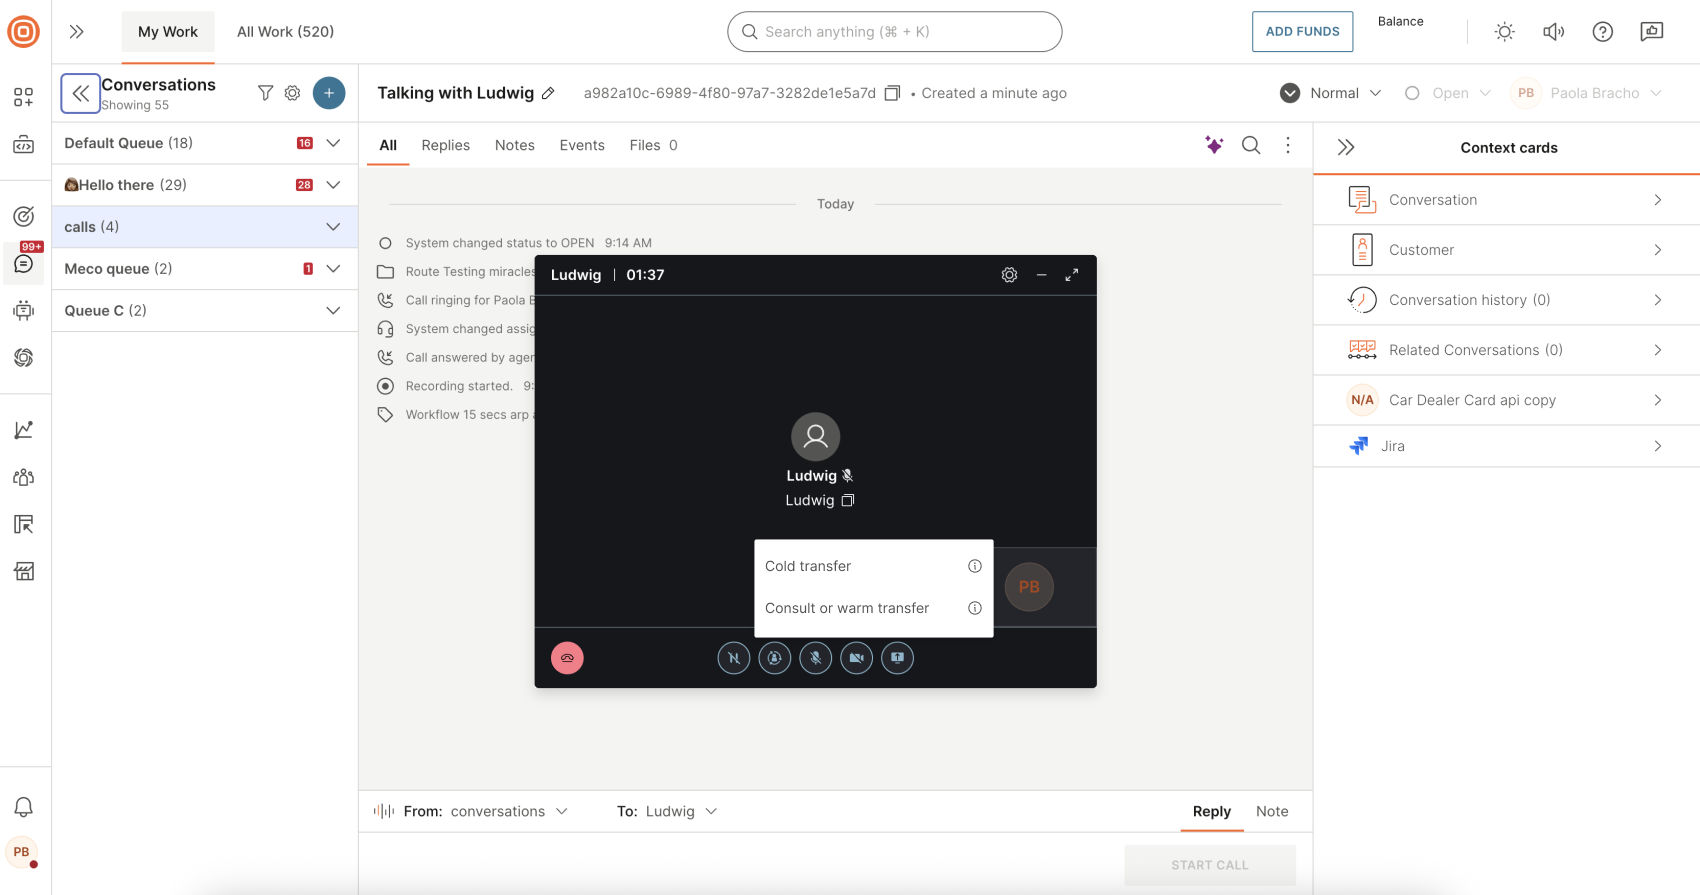Viewport: 1700px width, 895px height.
Task: Switch to the Notes tab
Action: [x=514, y=145]
